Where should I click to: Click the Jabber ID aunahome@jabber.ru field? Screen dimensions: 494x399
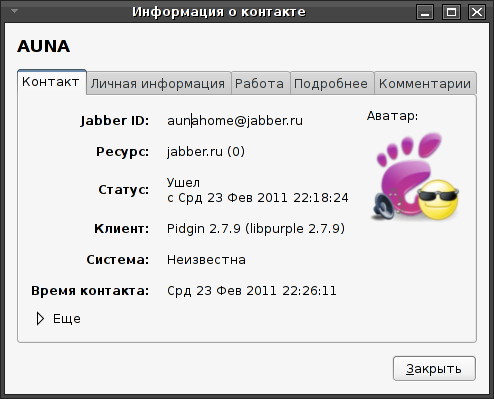(235, 121)
